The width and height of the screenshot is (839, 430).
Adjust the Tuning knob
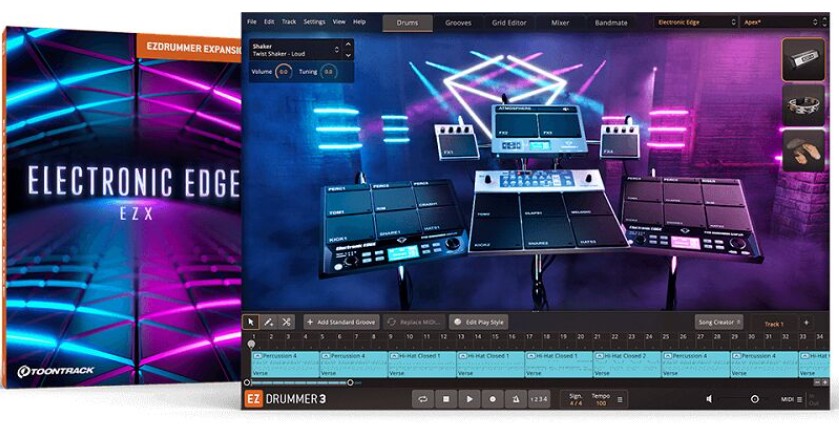328,72
